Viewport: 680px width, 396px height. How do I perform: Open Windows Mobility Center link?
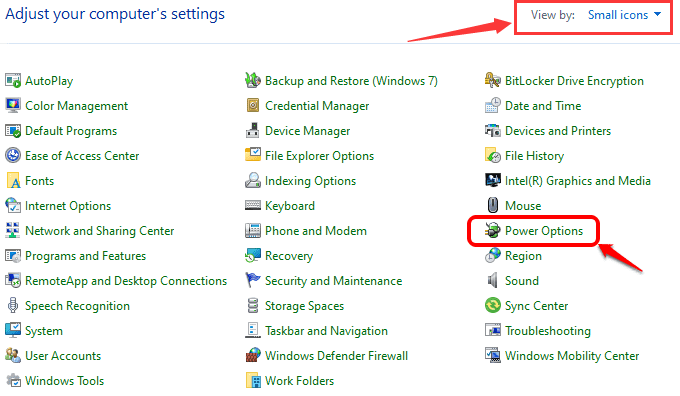coord(572,356)
